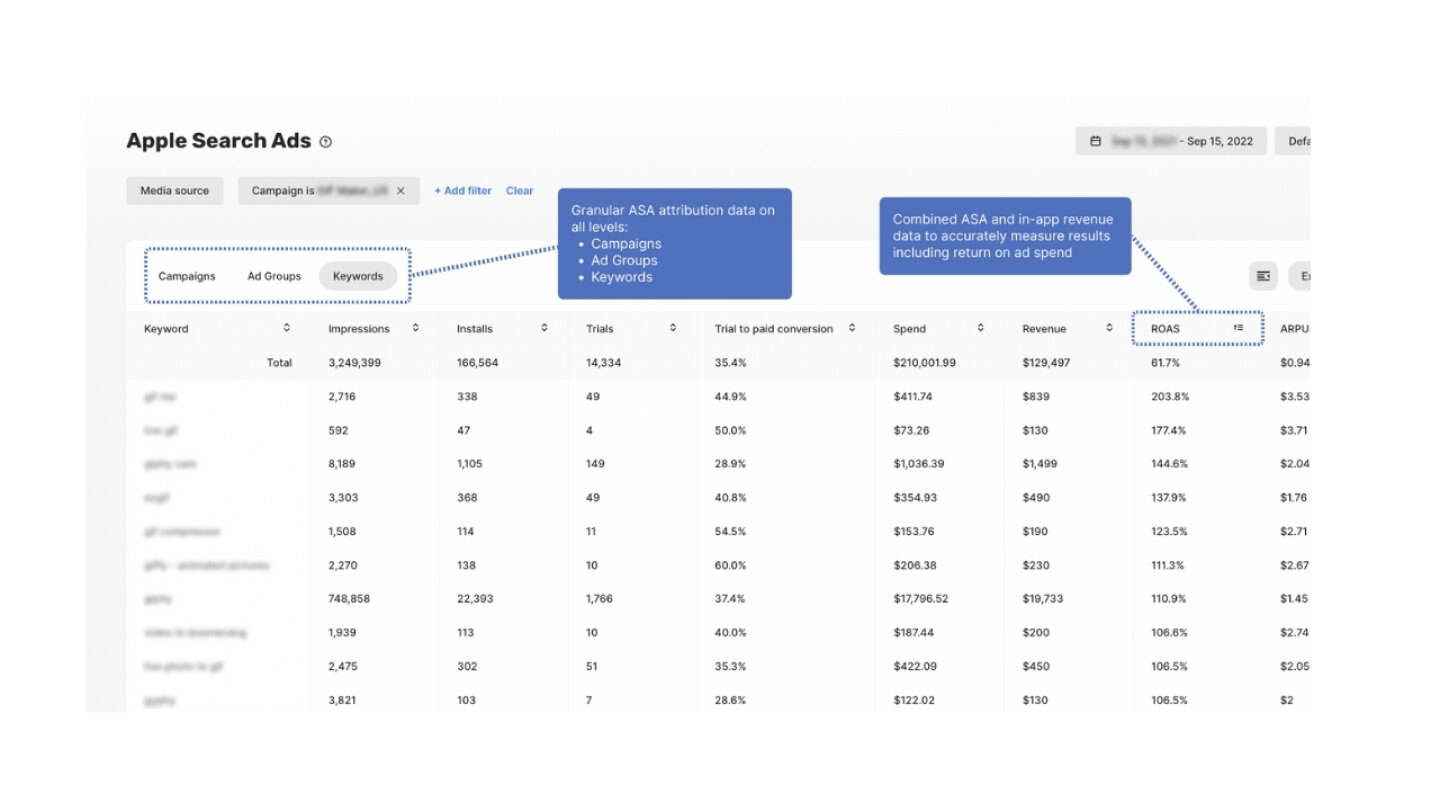This screenshot has height=810, width=1440.
Task: Click the installs cell showing 1,105
Action: [470, 464]
